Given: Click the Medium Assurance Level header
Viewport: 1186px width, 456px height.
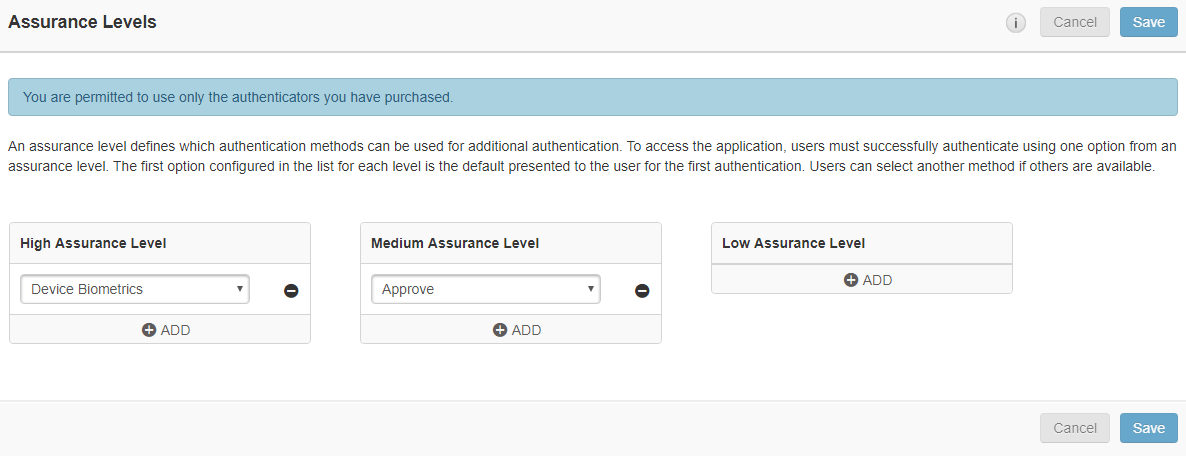Looking at the screenshot, I should coord(454,243).
